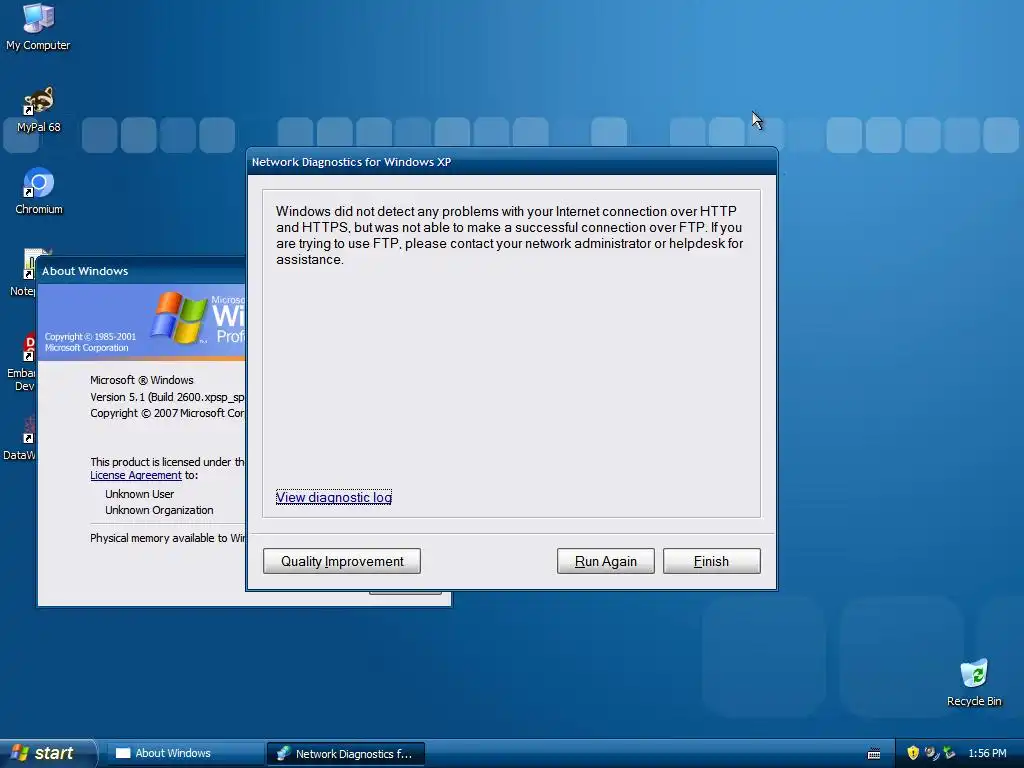Click the Network Diagnostics taskbar icon
The width and height of the screenshot is (1024, 768).
point(283,754)
